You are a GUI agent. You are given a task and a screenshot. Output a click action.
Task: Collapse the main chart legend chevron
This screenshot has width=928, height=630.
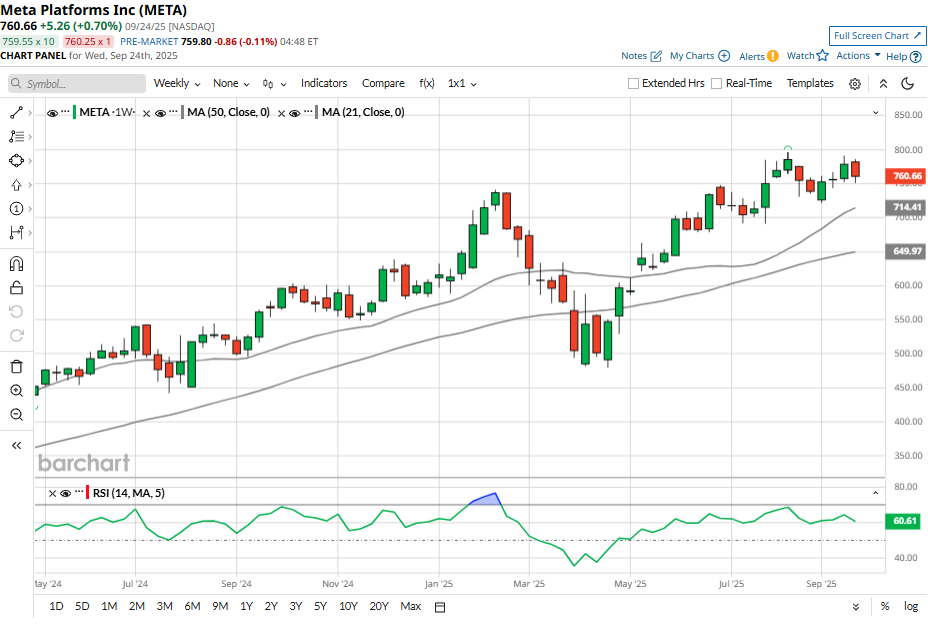point(876,112)
